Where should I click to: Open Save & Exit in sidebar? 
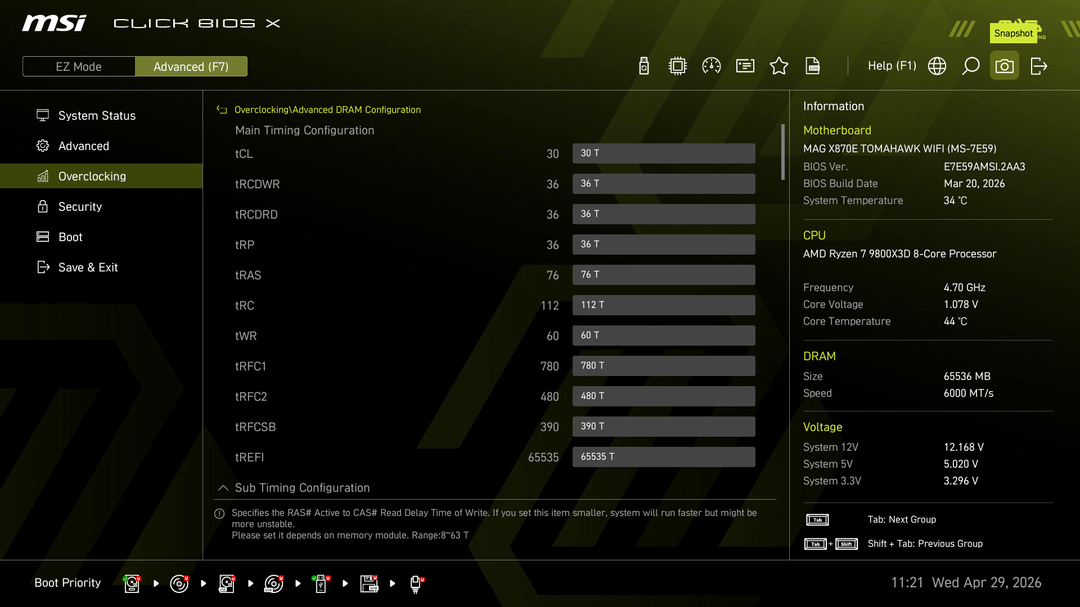[x=88, y=268]
